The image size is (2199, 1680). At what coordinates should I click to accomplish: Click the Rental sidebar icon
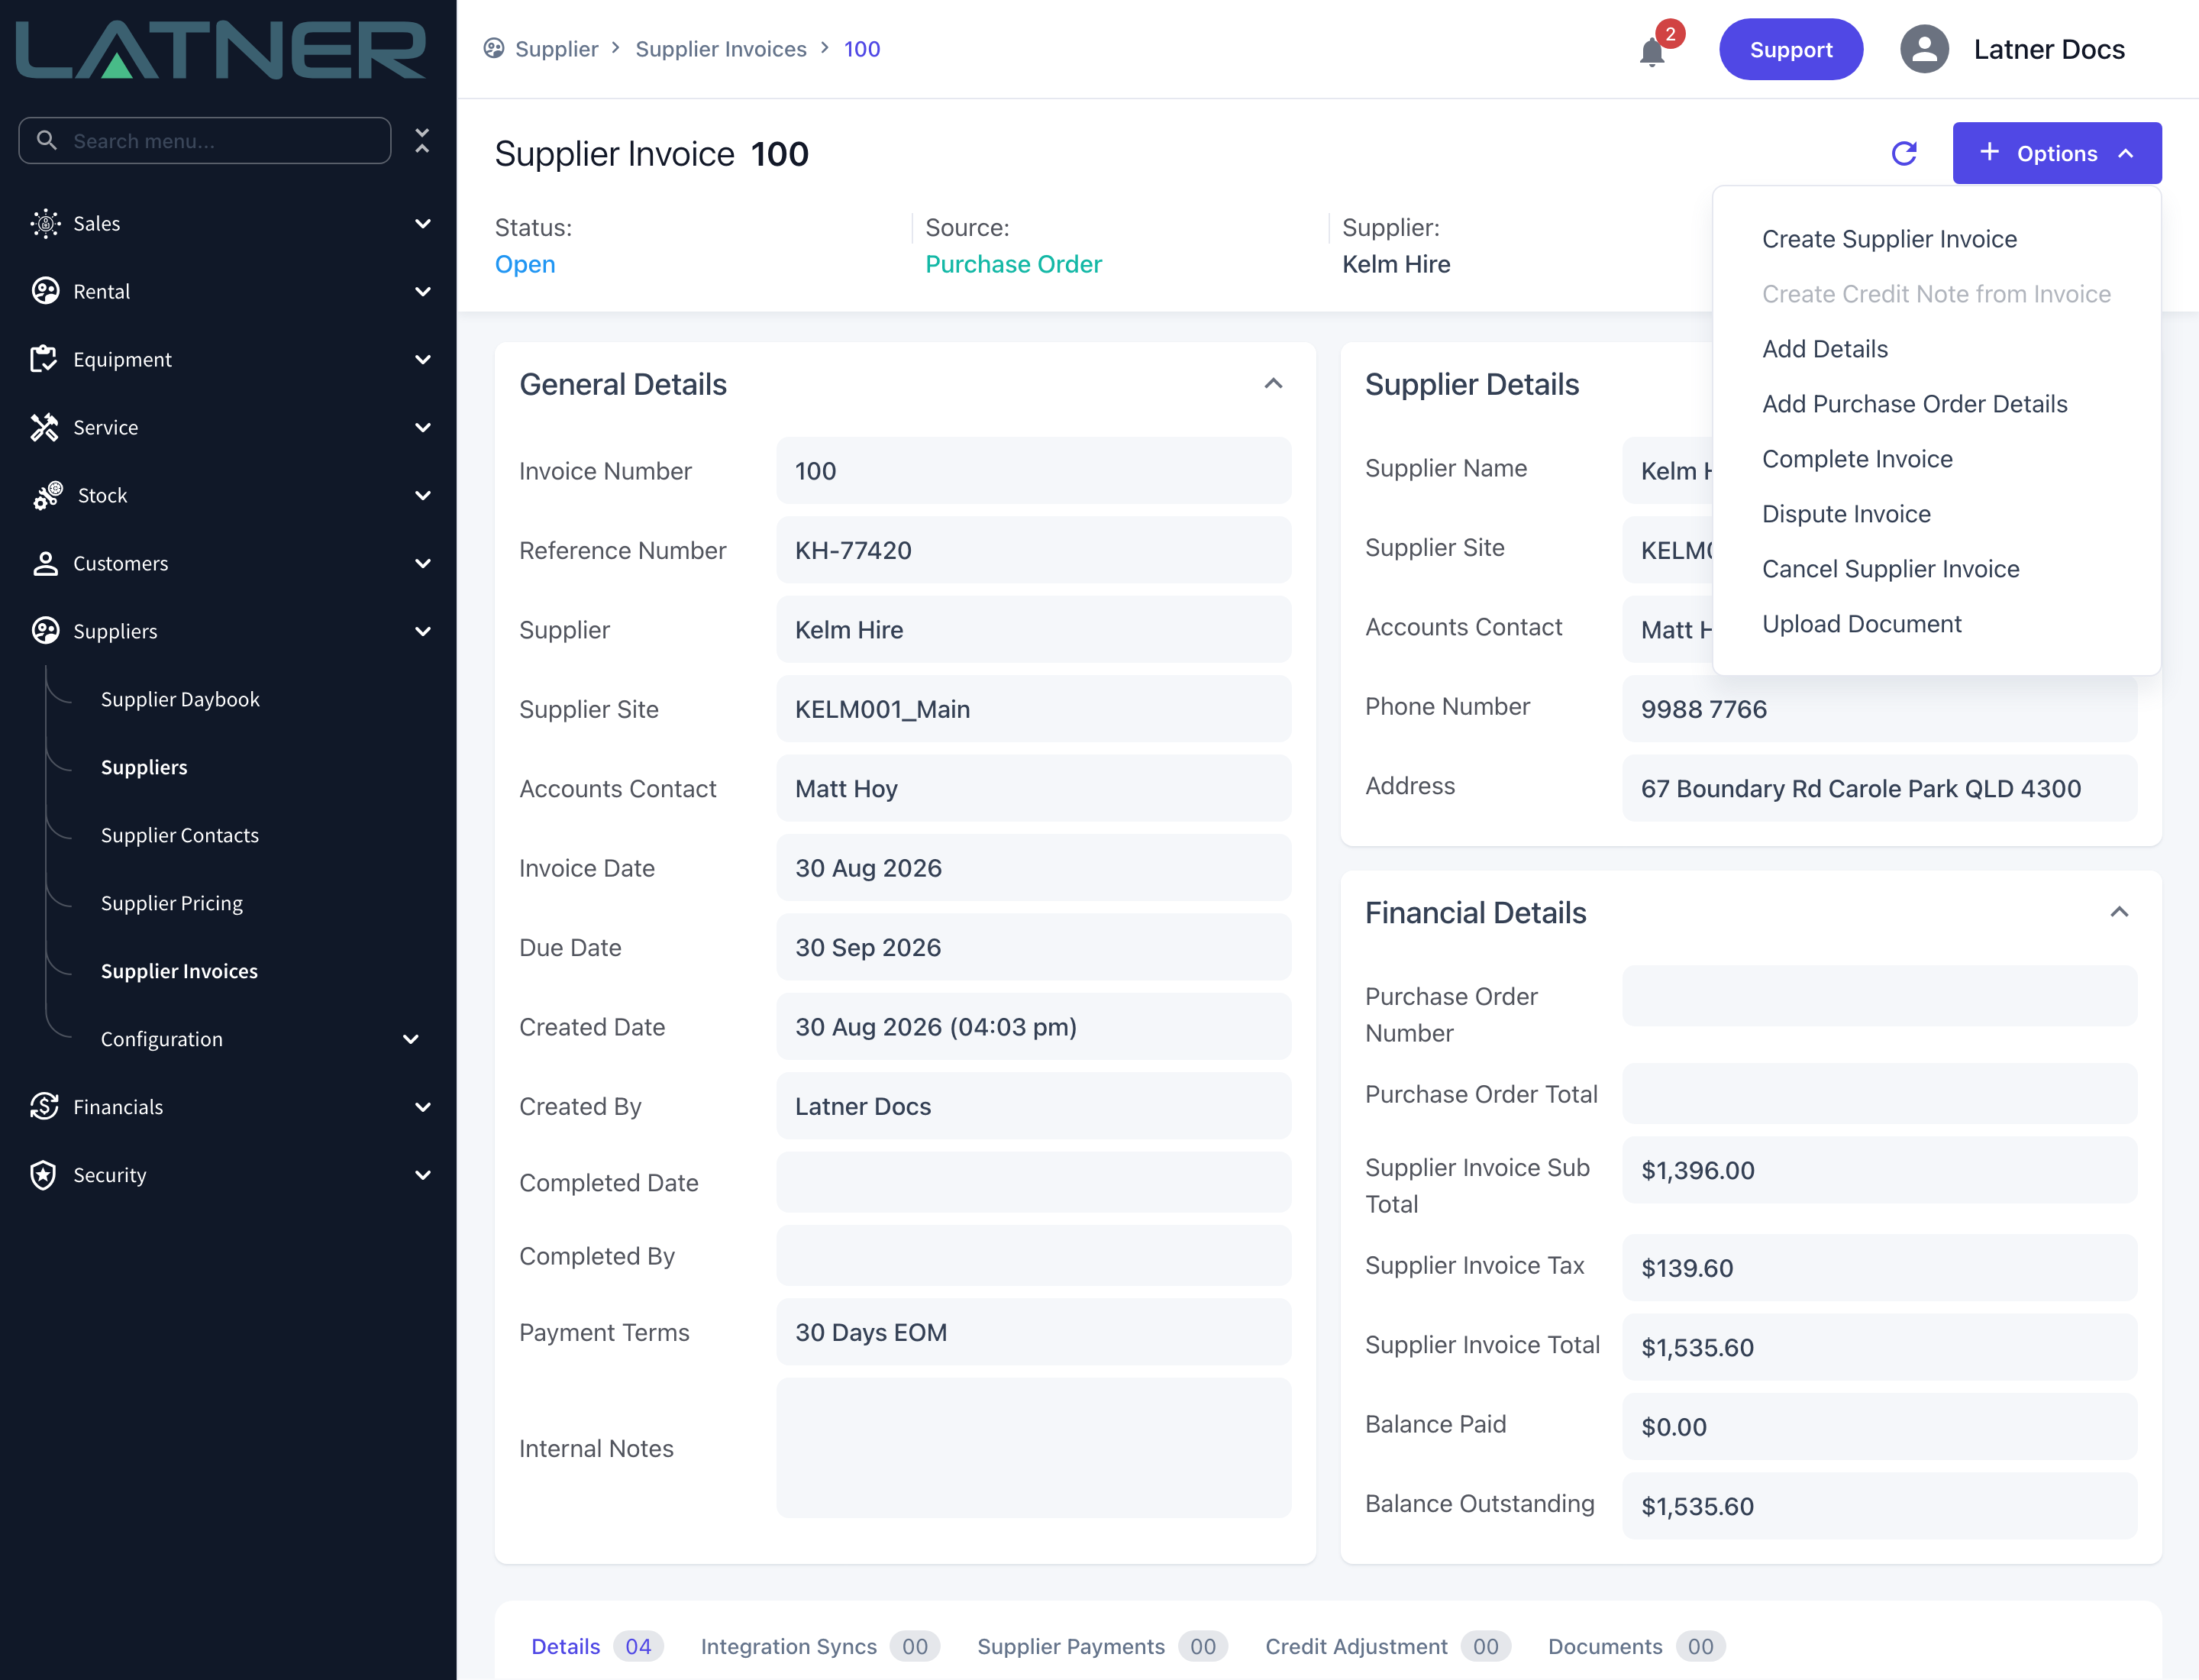tap(45, 291)
